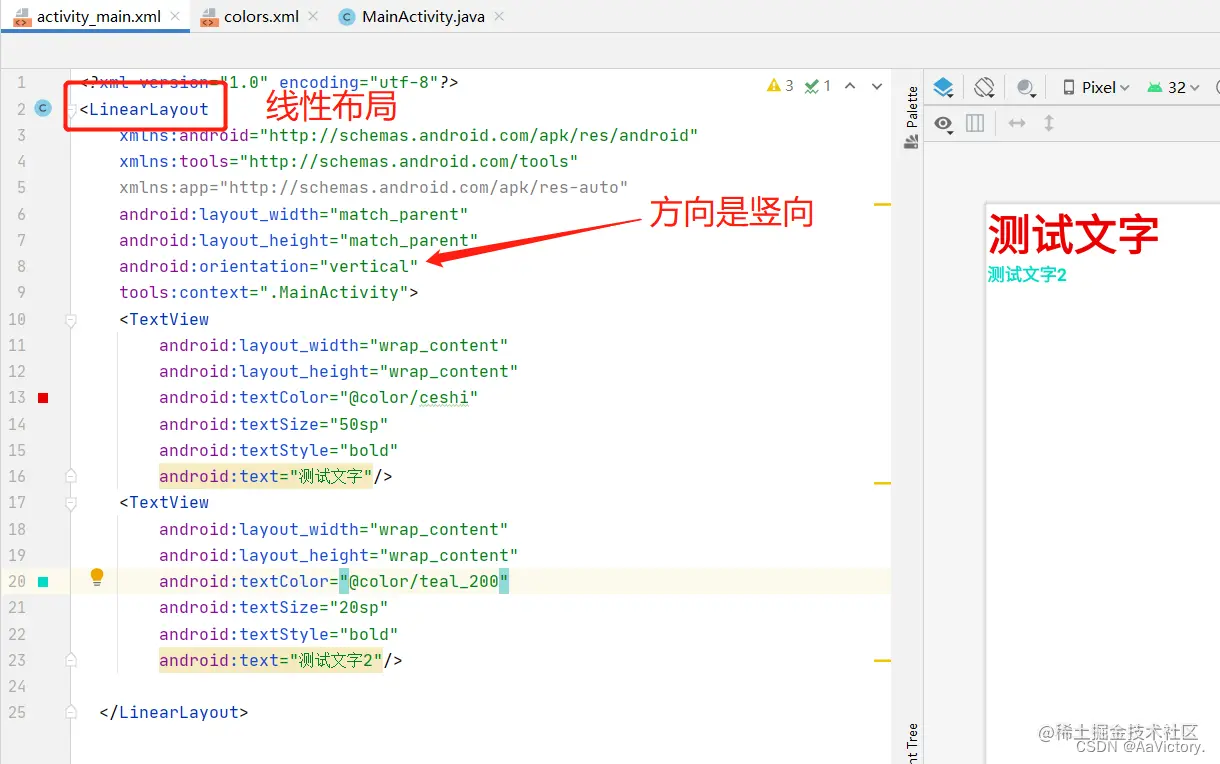The image size is (1220, 764).
Task: Click the light bulb quick-fix icon
Action: point(97,577)
